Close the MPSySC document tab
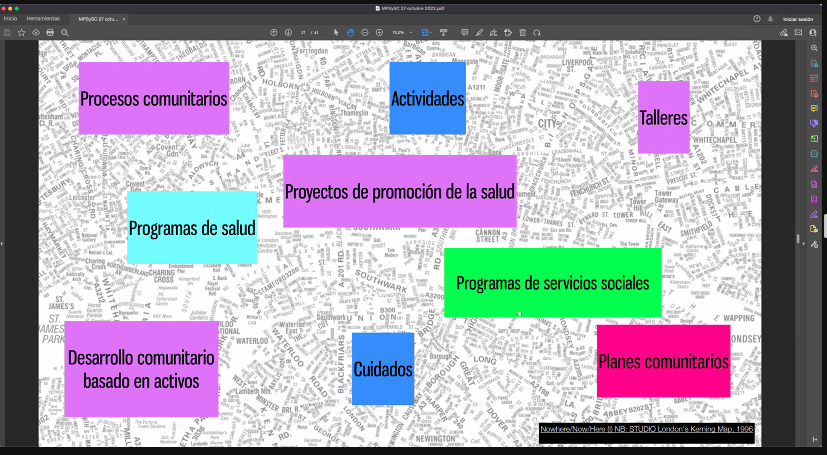827x455 pixels. (x=124, y=19)
